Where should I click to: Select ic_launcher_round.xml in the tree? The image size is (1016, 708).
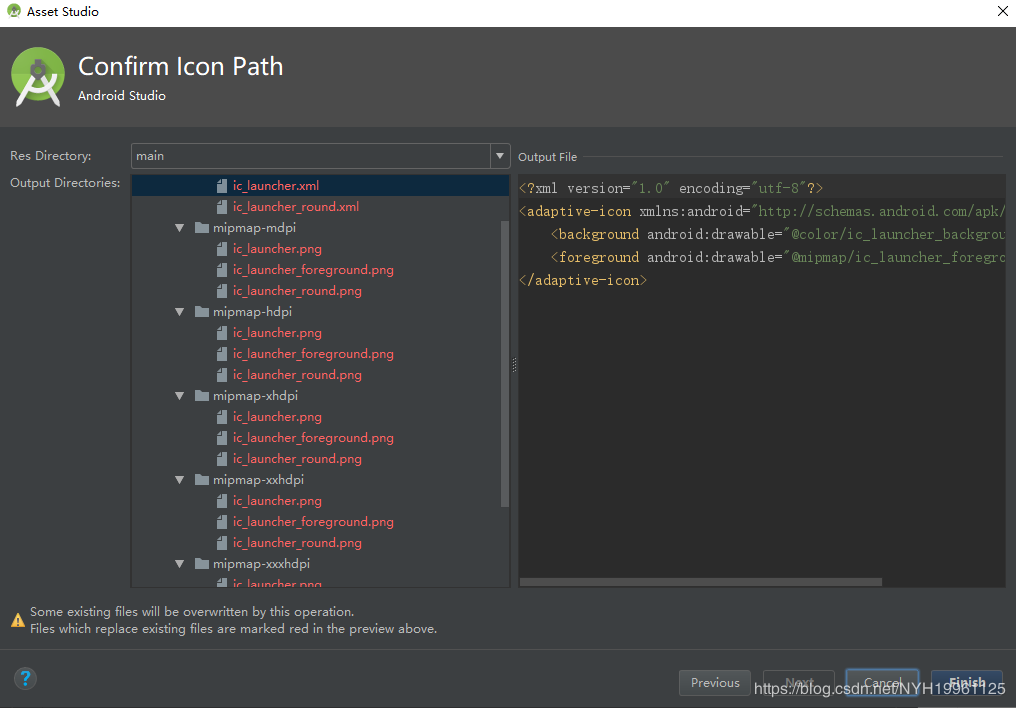[295, 207]
